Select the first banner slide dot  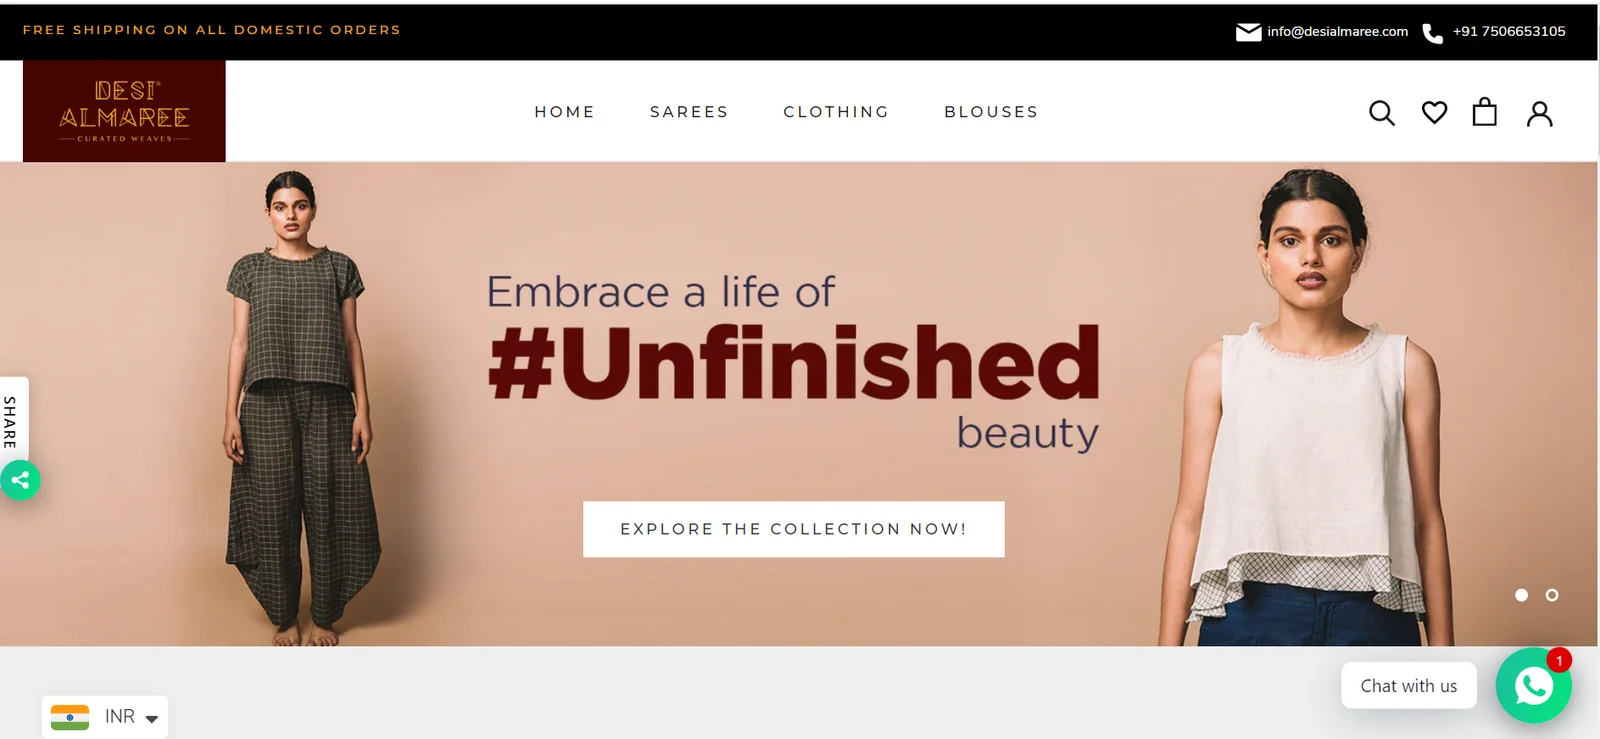(1521, 595)
